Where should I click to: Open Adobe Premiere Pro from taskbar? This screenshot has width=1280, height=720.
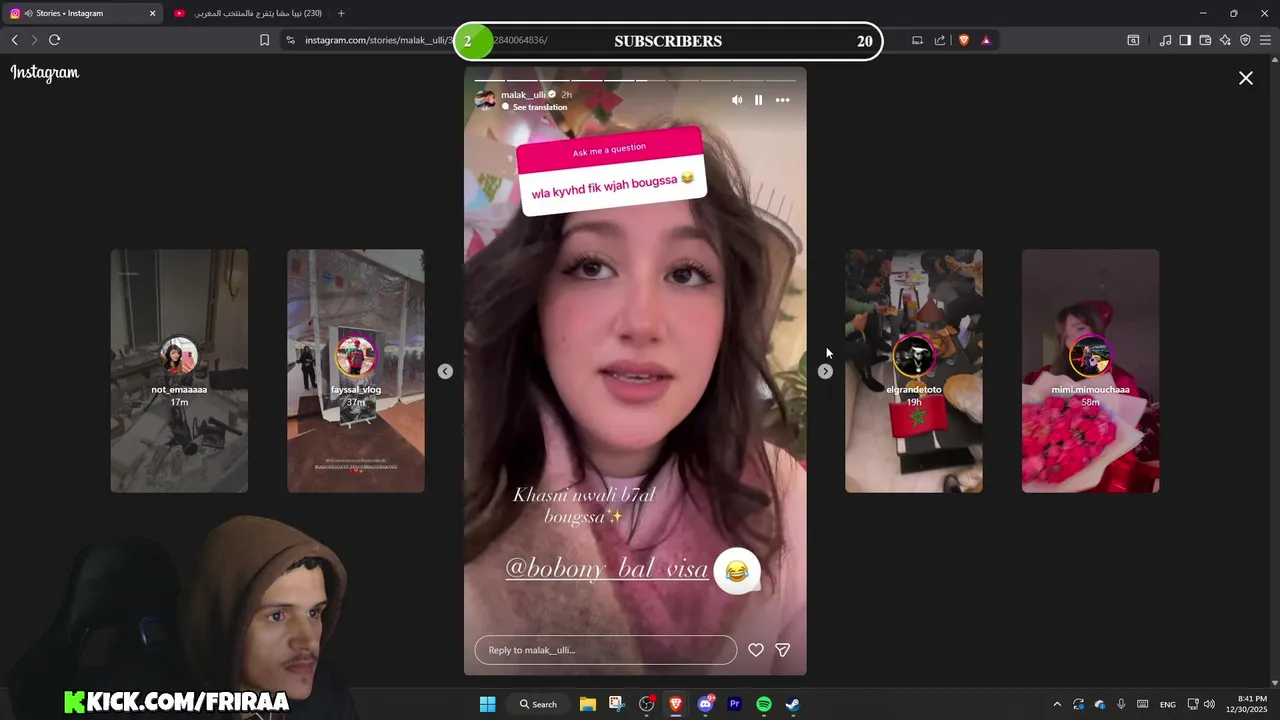735,704
